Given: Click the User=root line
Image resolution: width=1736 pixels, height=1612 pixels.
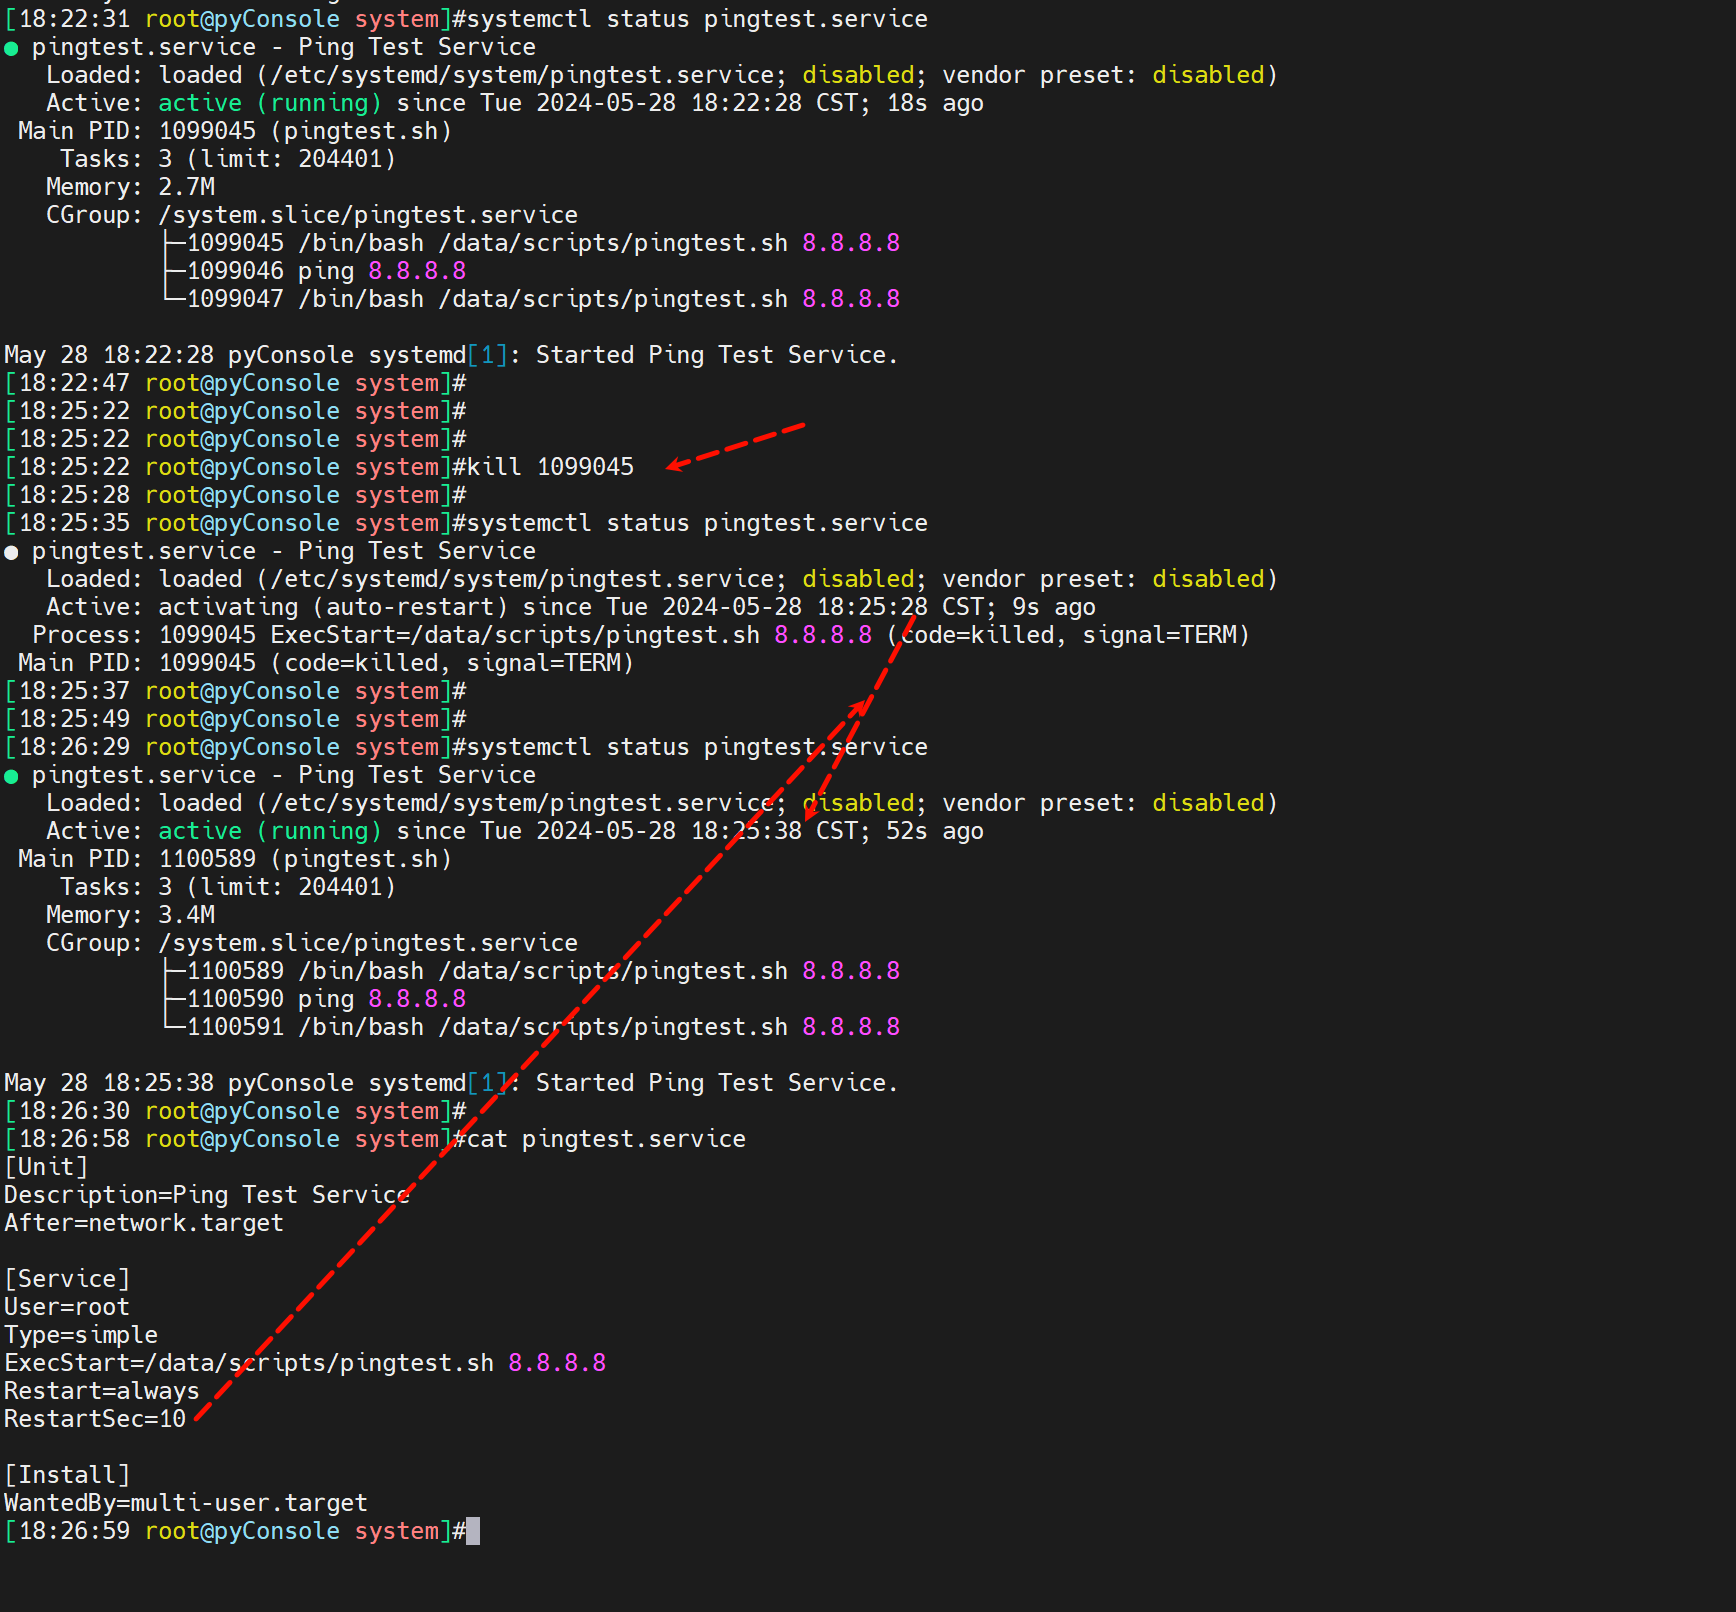Looking at the screenshot, I should pyautogui.click(x=67, y=1307).
